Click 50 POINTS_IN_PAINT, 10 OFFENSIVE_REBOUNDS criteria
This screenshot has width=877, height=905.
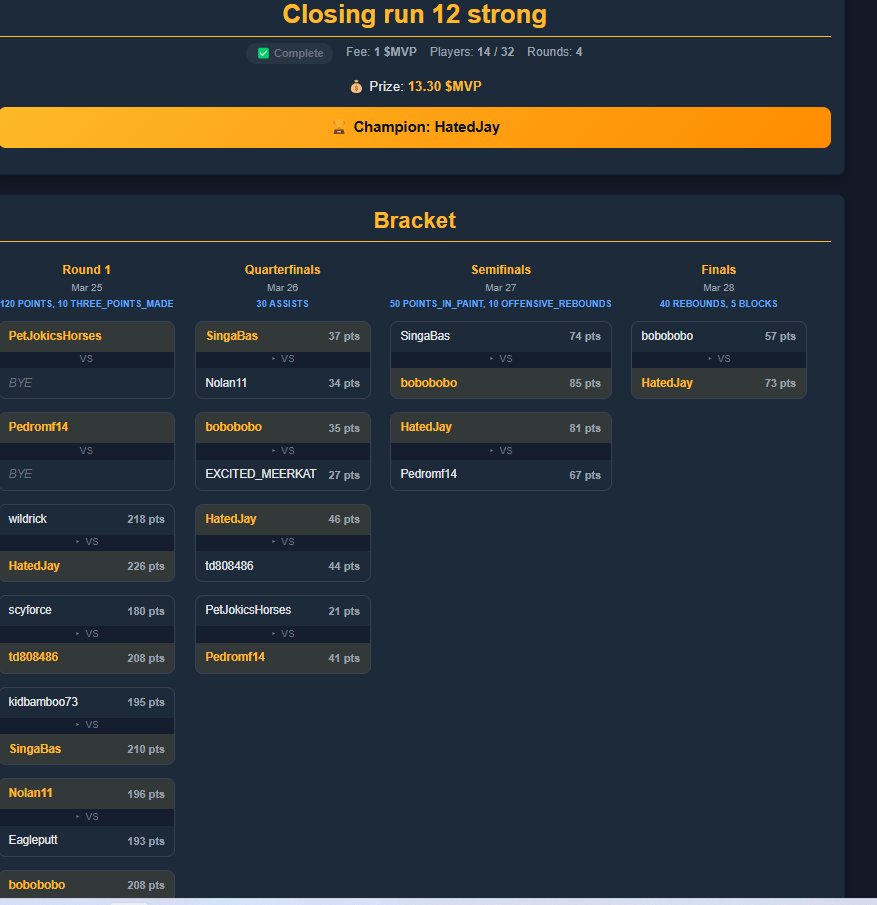(x=501, y=304)
